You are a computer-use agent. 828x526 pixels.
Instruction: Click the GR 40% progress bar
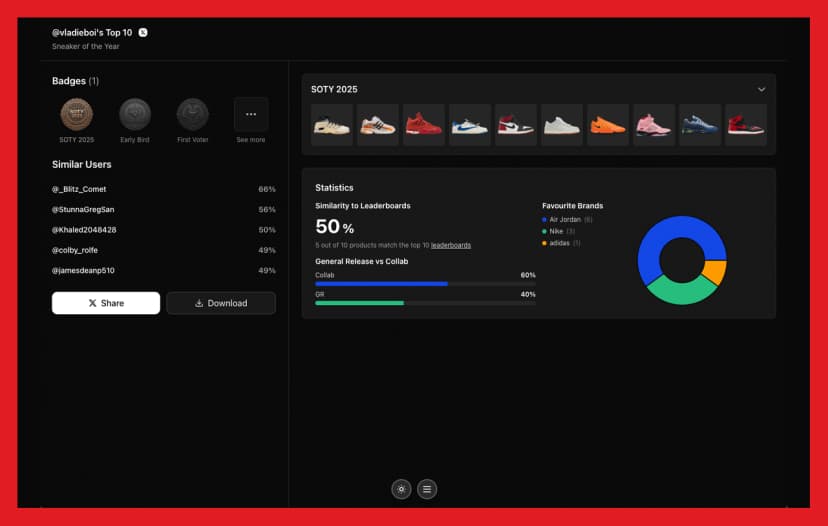click(425, 303)
